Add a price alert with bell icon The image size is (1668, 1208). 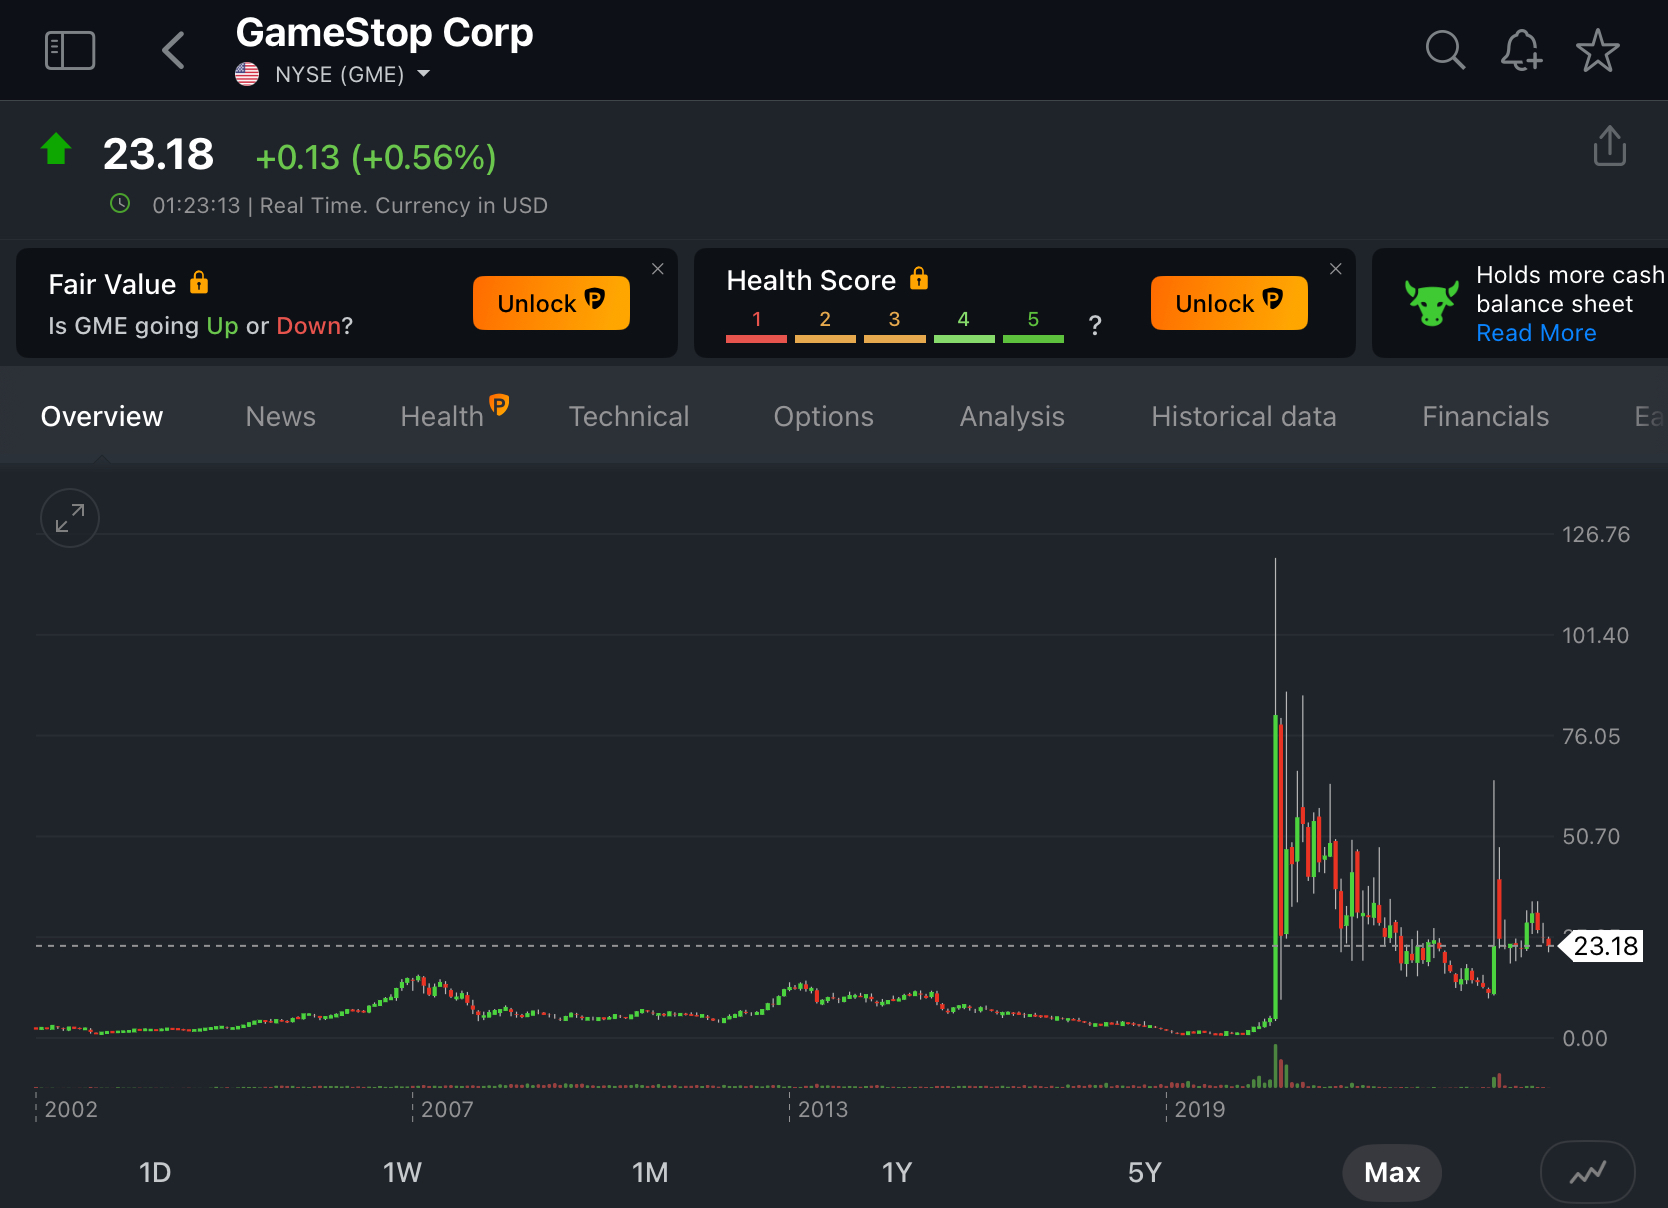click(1520, 50)
